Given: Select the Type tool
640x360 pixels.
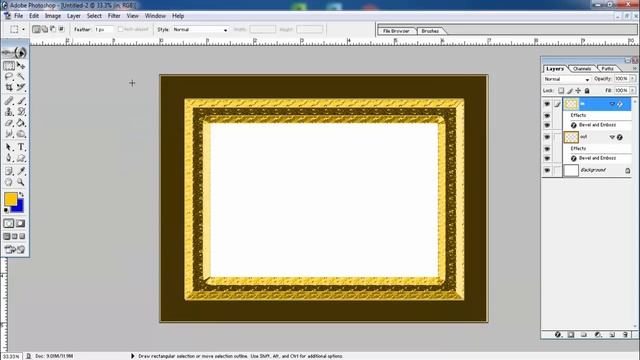Looking at the screenshot, I should (21, 147).
